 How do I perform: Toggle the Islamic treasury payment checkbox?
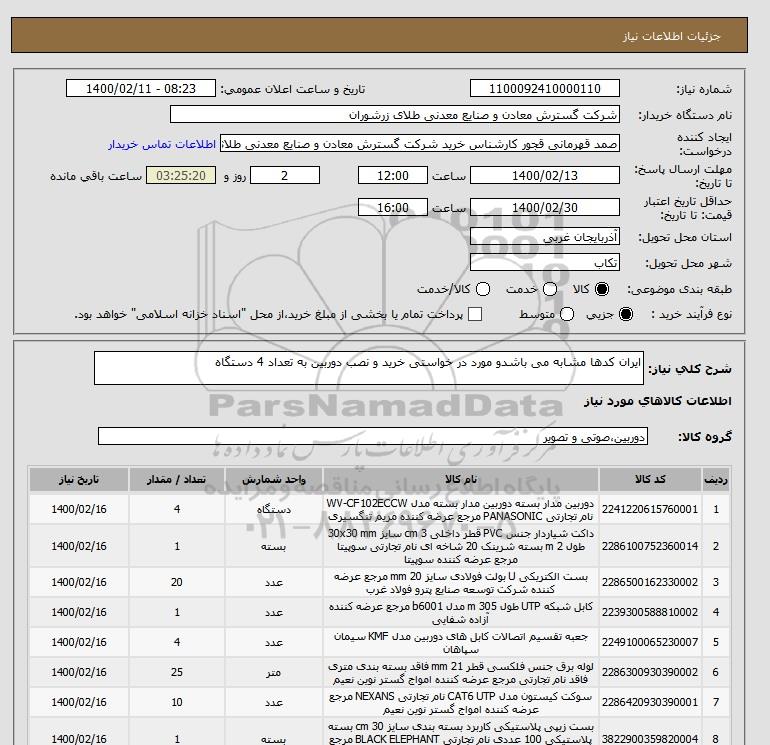(x=475, y=314)
